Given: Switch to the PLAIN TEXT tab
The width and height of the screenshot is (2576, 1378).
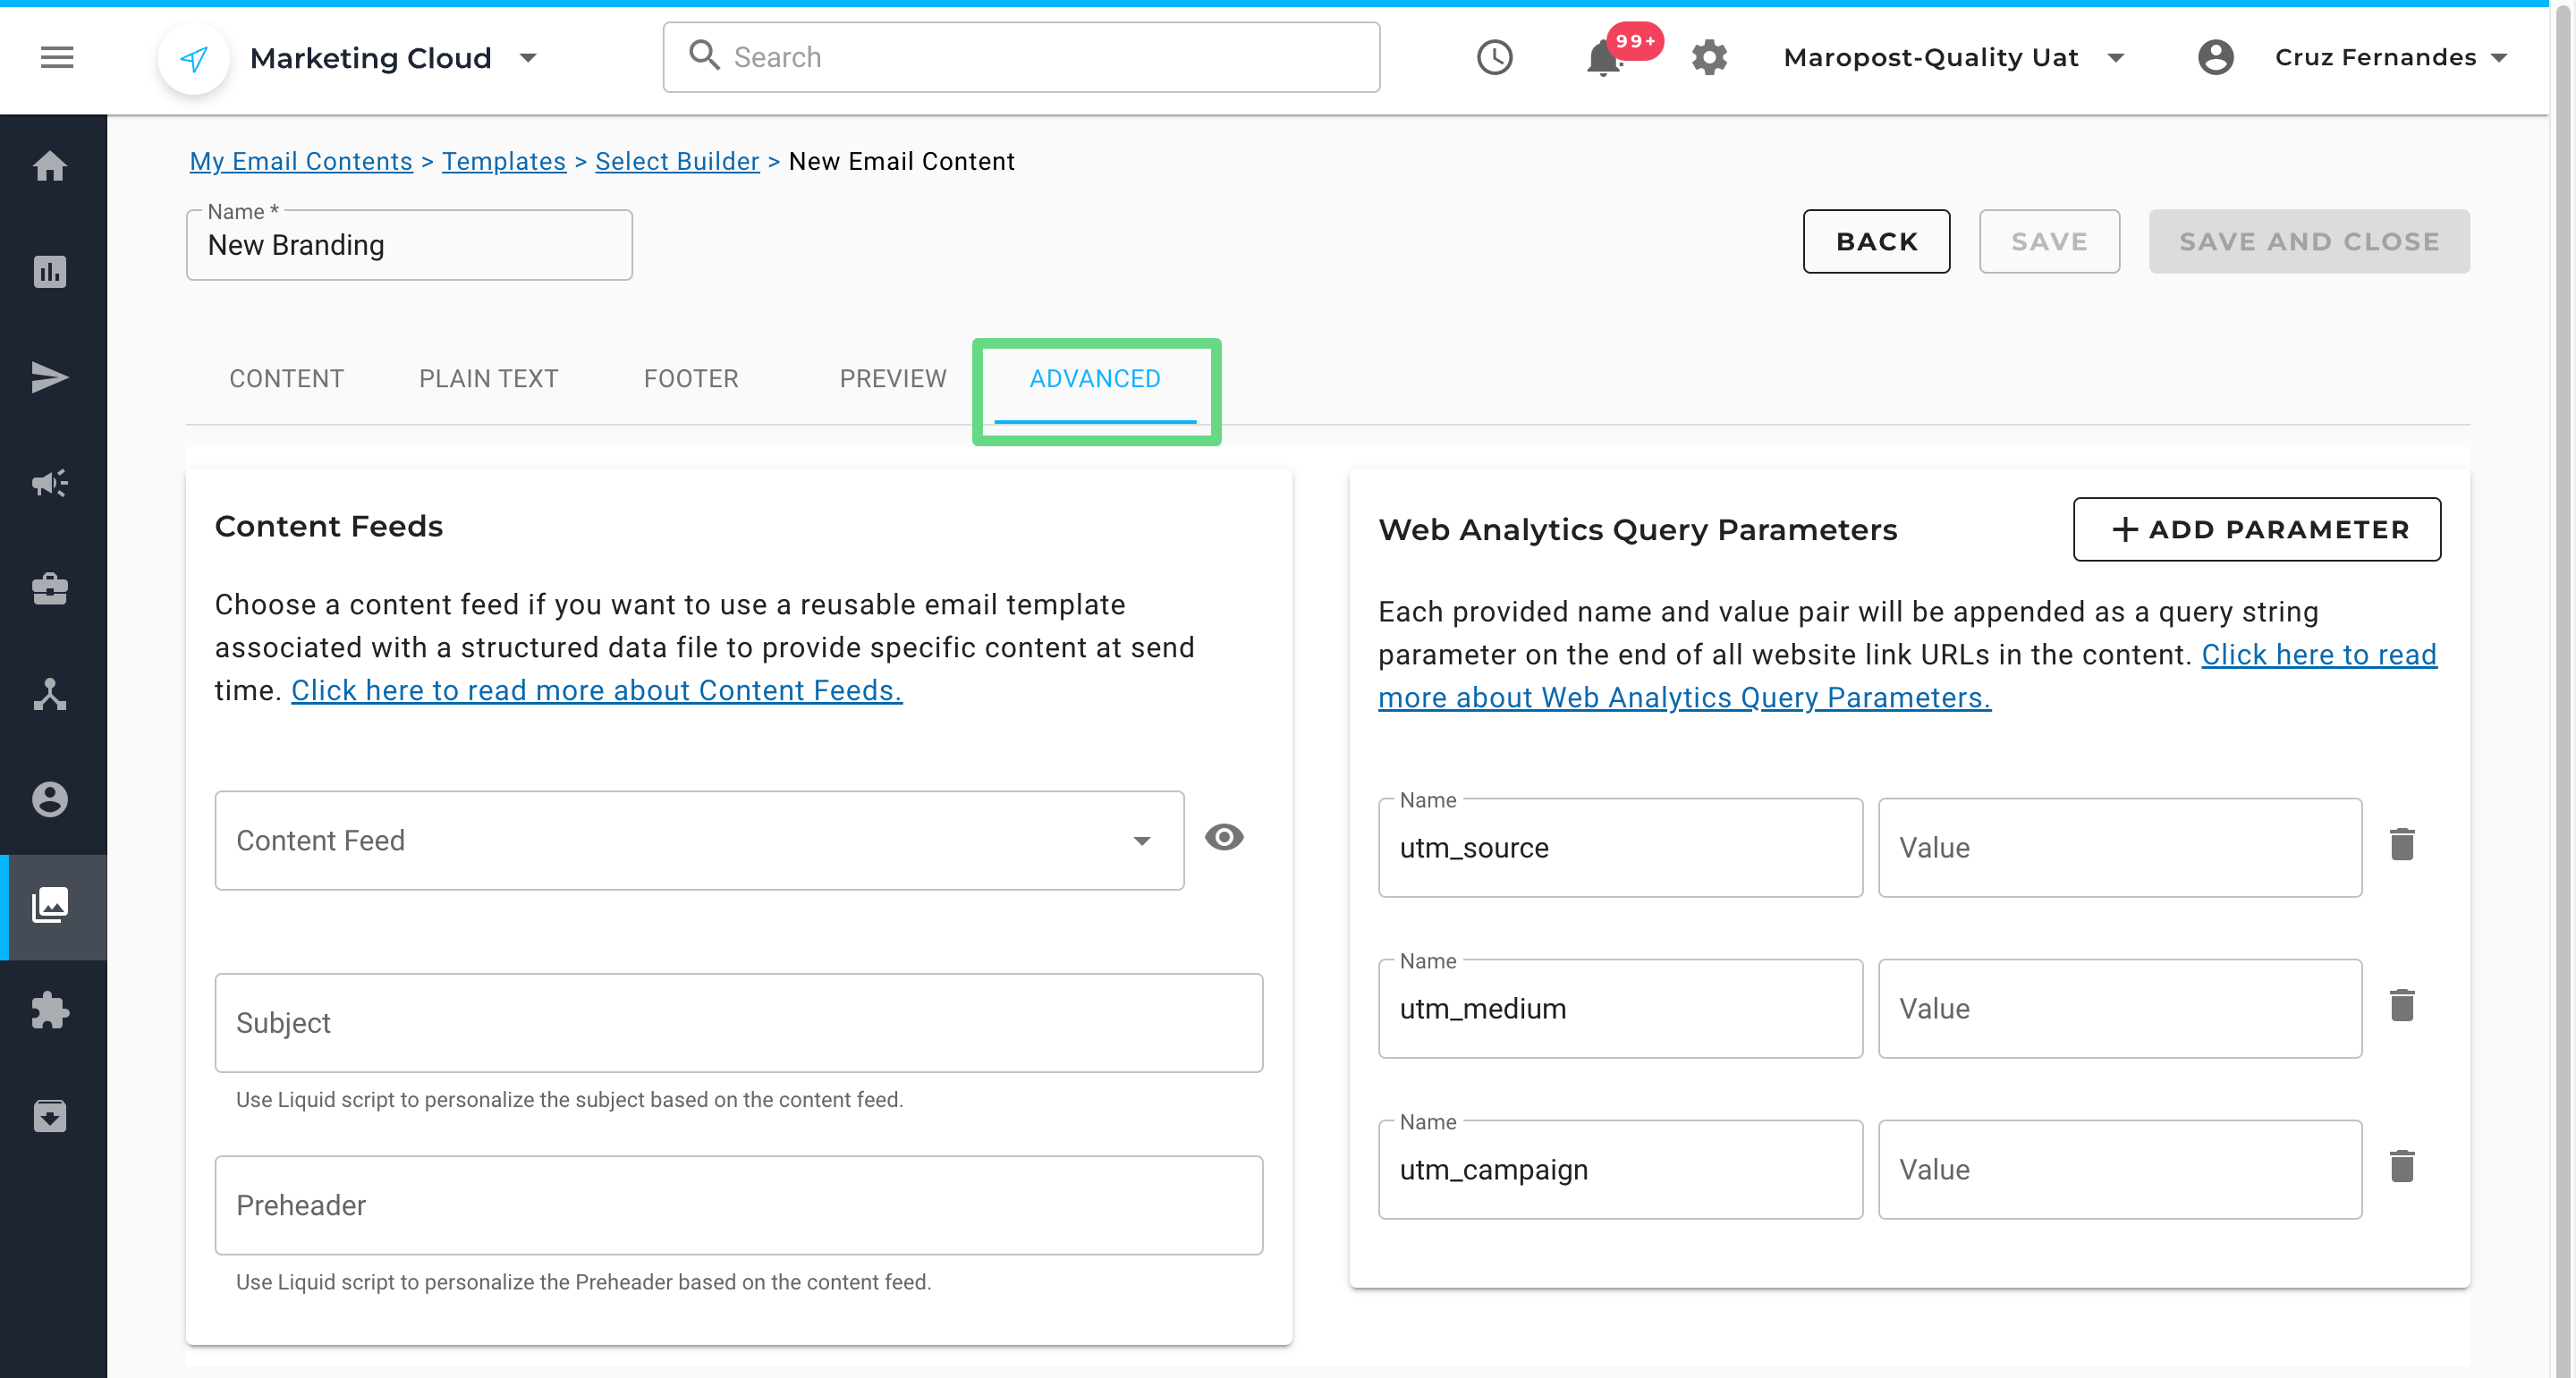Looking at the screenshot, I should coord(488,379).
